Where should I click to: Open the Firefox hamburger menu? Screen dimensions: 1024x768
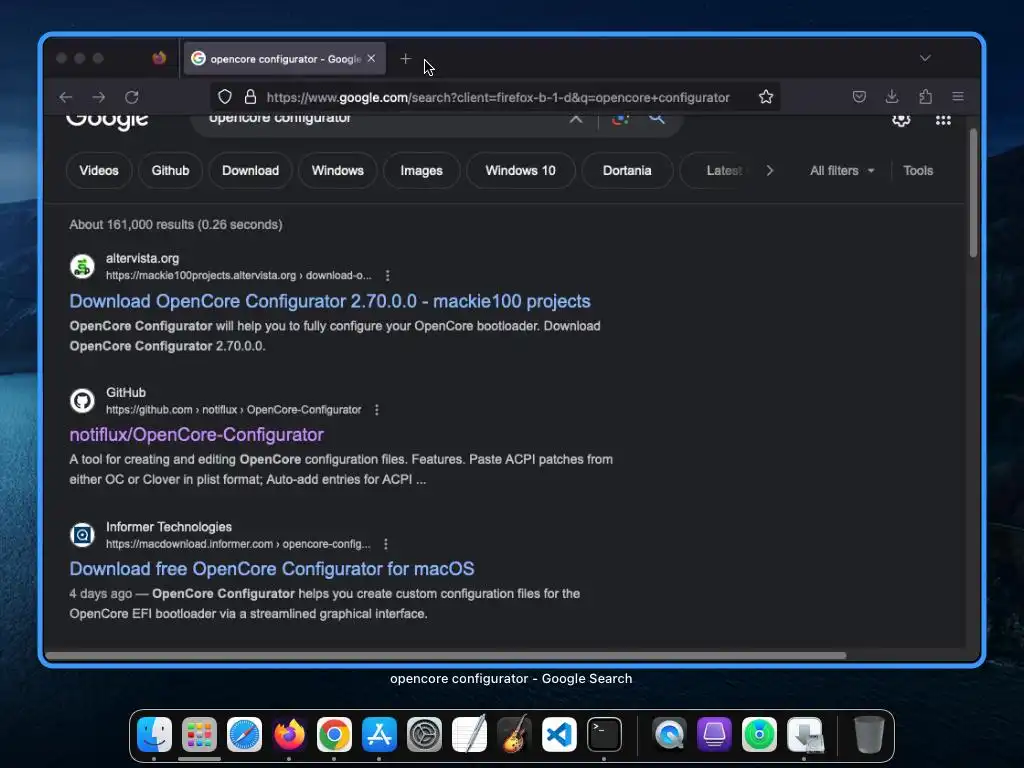point(958,97)
